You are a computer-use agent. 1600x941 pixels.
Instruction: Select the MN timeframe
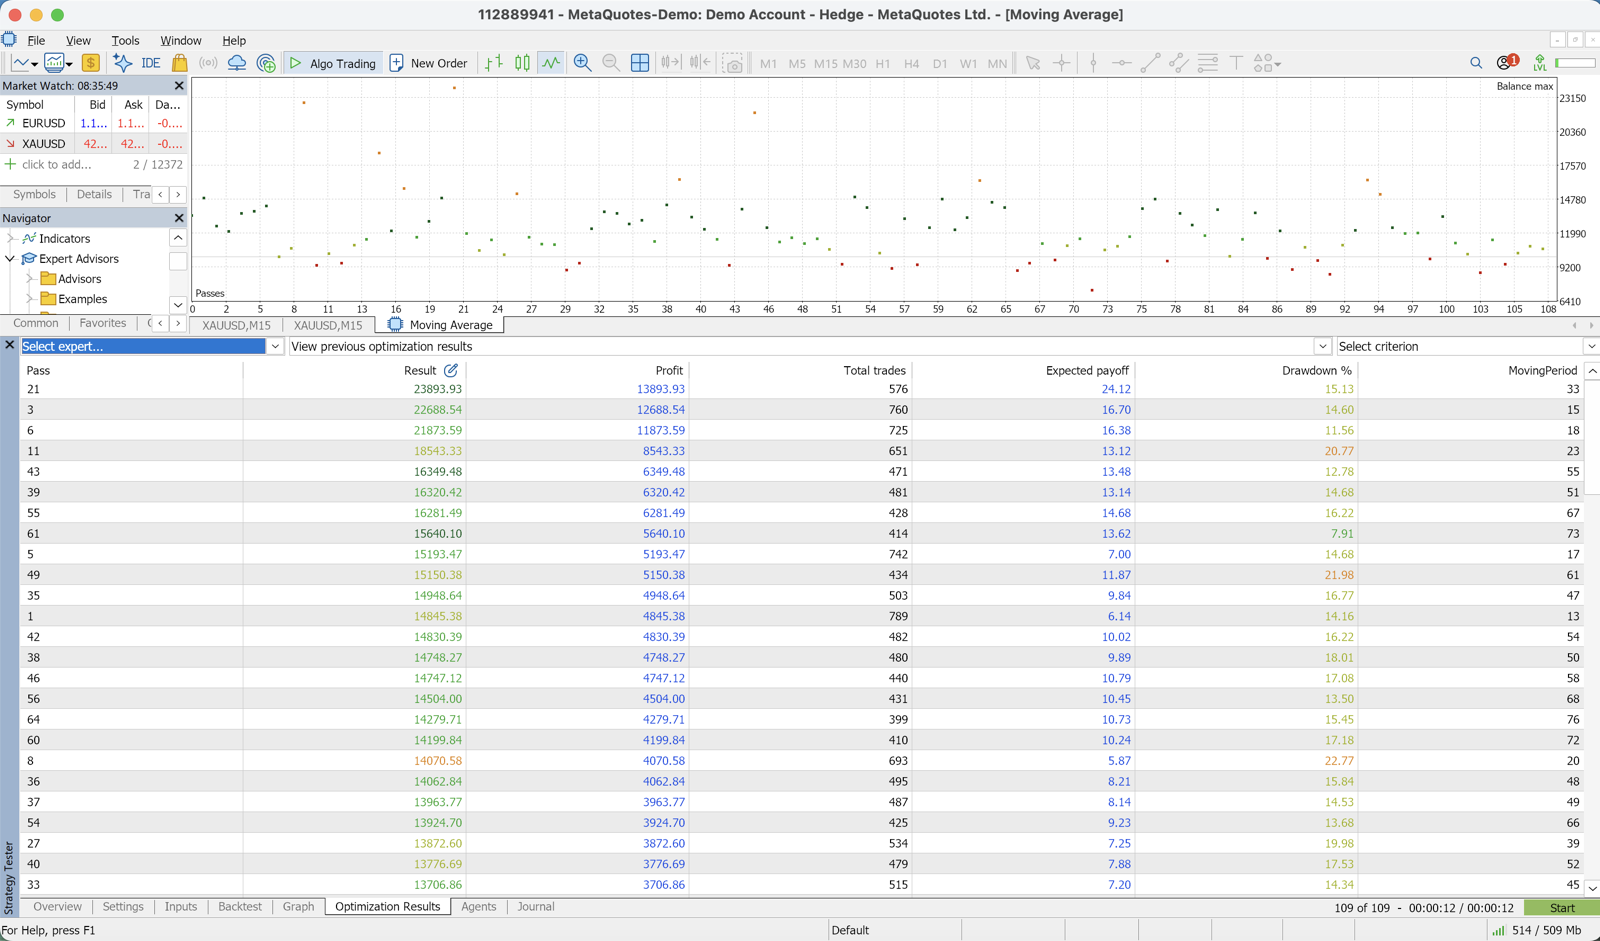(x=997, y=63)
